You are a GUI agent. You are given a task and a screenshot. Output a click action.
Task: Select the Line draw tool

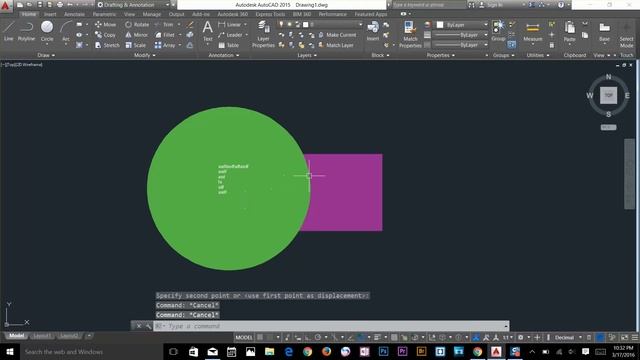9,31
